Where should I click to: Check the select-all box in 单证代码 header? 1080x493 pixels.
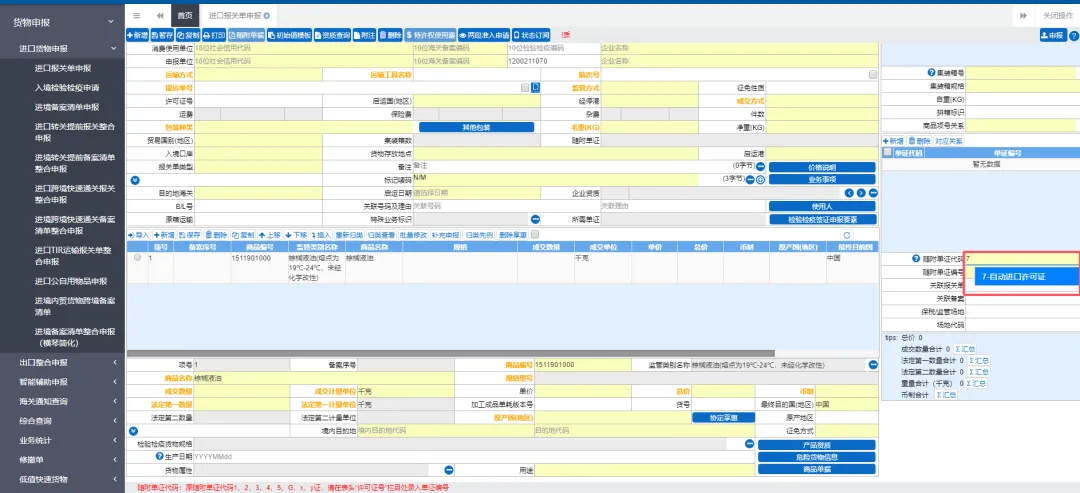click(x=887, y=153)
